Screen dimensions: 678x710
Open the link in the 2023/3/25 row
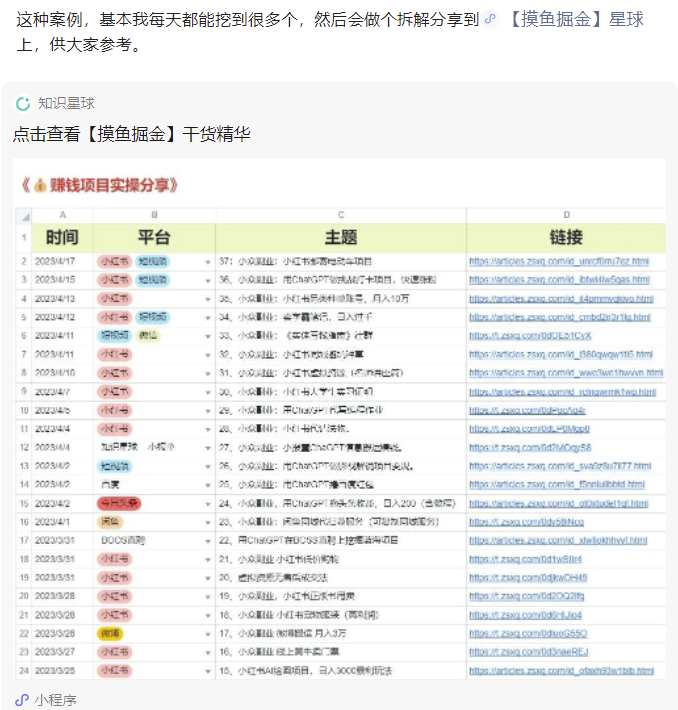pos(561,671)
